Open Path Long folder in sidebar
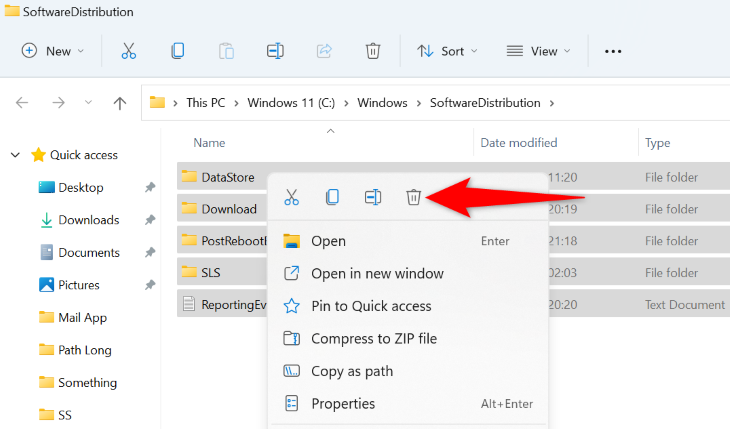The width and height of the screenshot is (730, 429). coord(85,350)
